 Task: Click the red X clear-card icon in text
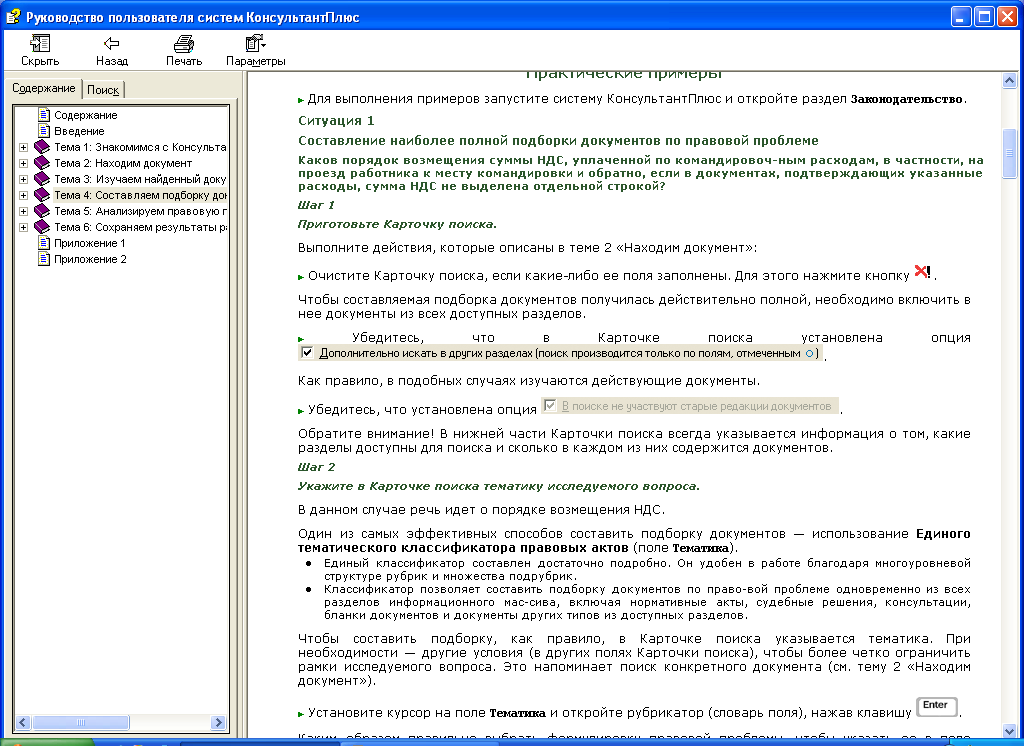923,272
